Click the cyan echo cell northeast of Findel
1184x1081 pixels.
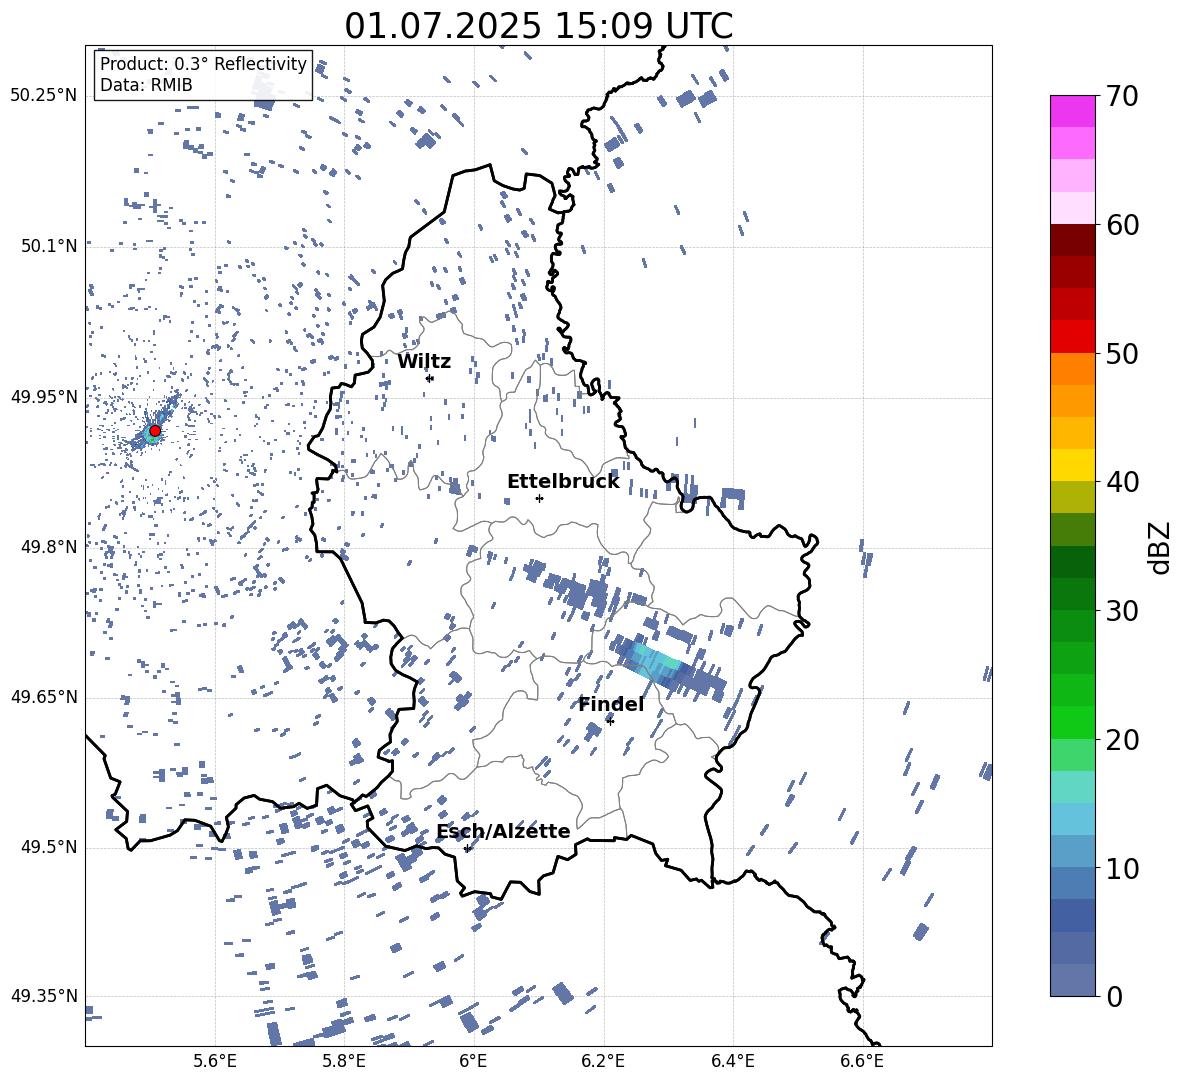[x=655, y=661]
